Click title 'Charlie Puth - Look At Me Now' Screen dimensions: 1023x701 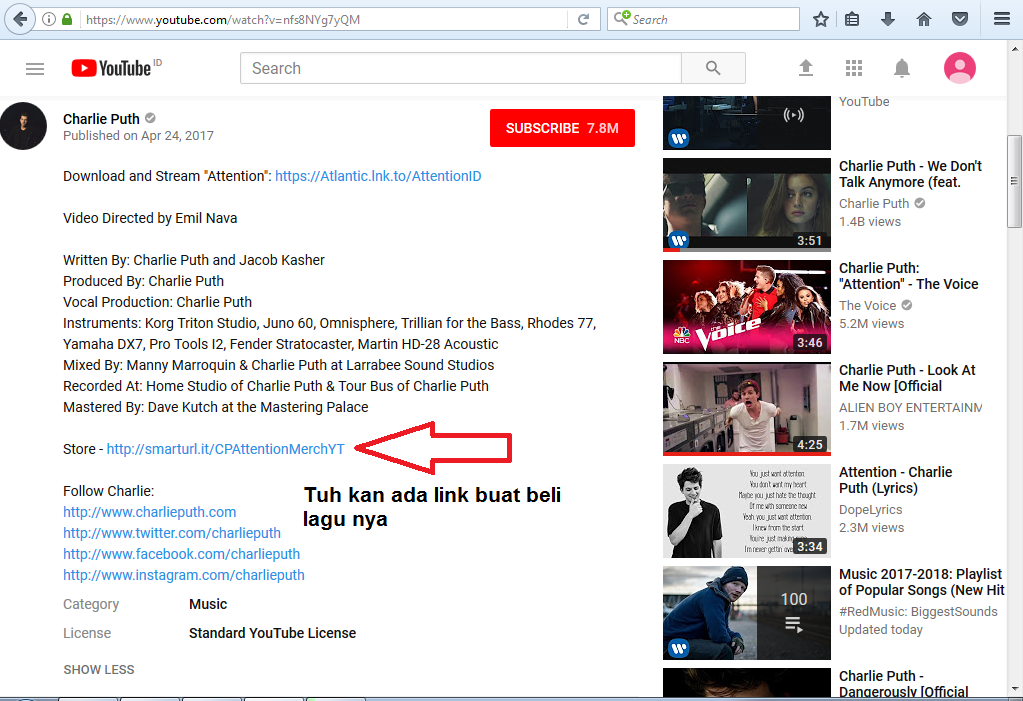pos(907,378)
